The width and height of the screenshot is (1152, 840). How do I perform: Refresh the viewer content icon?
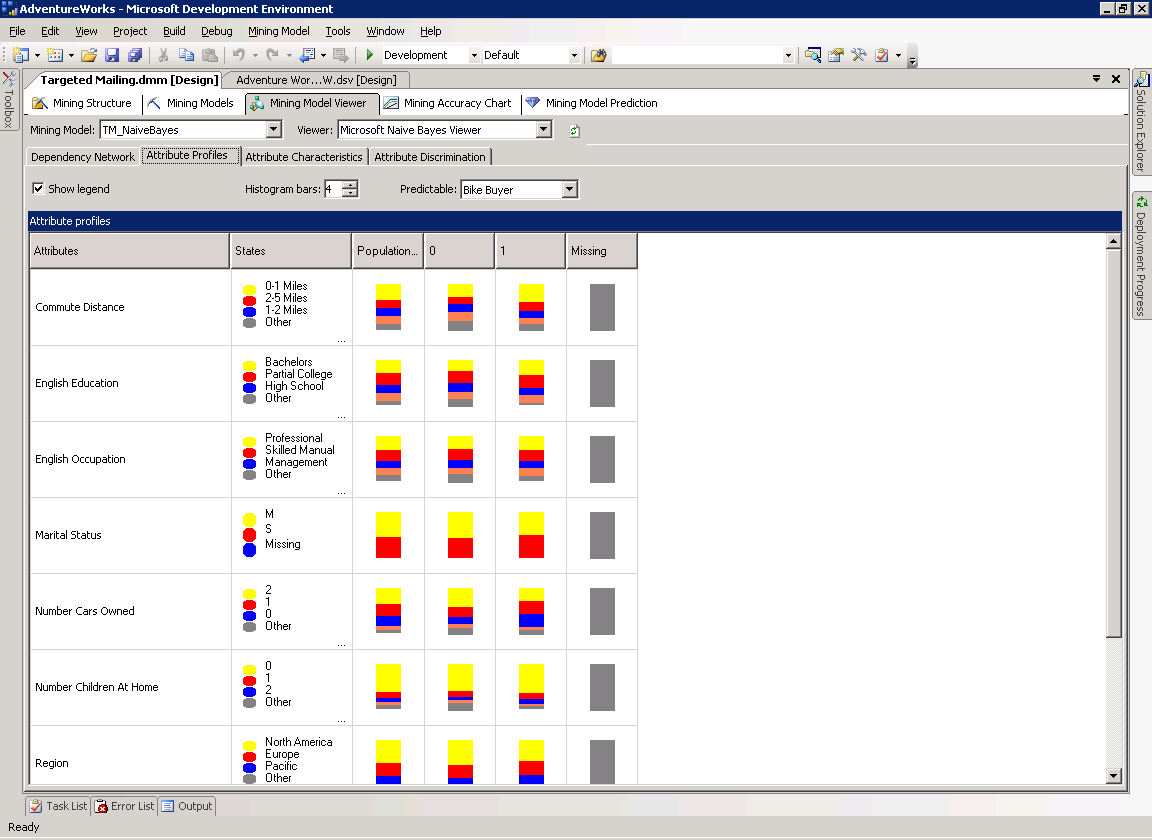point(575,131)
